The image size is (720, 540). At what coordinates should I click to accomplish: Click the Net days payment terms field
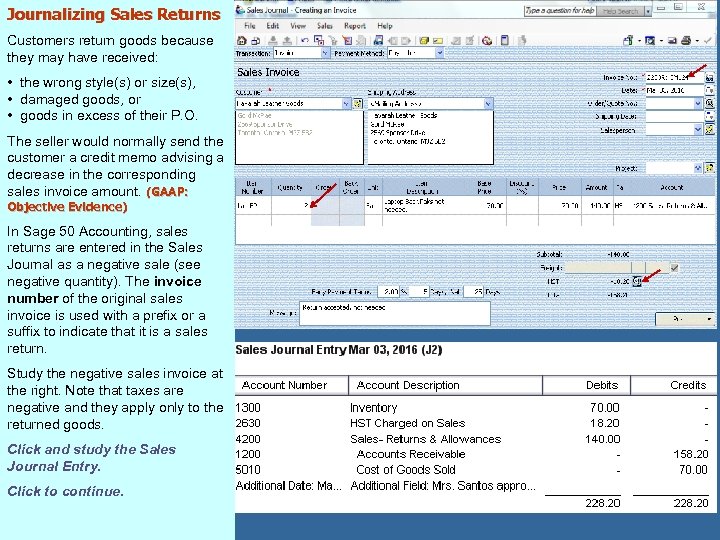coord(473,292)
